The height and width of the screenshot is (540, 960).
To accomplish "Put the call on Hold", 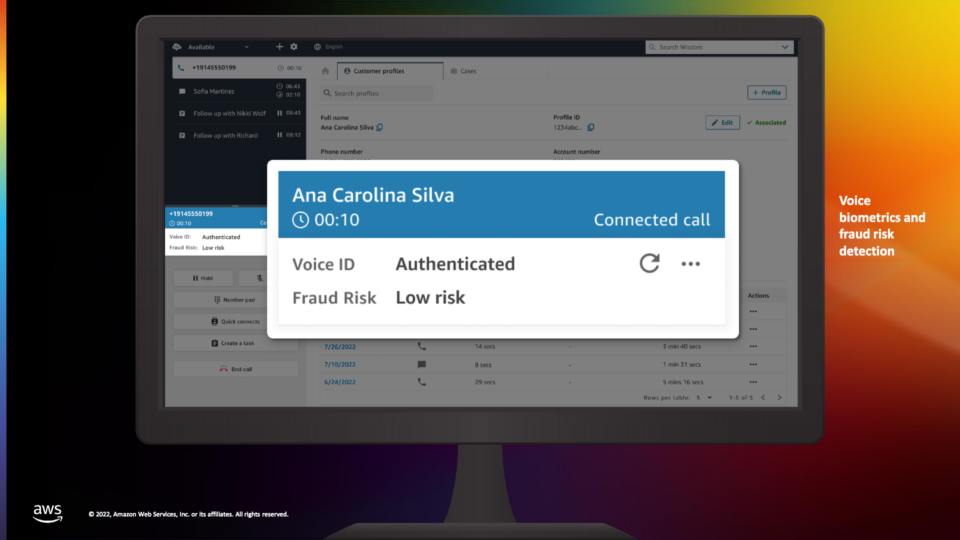I will 203,278.
